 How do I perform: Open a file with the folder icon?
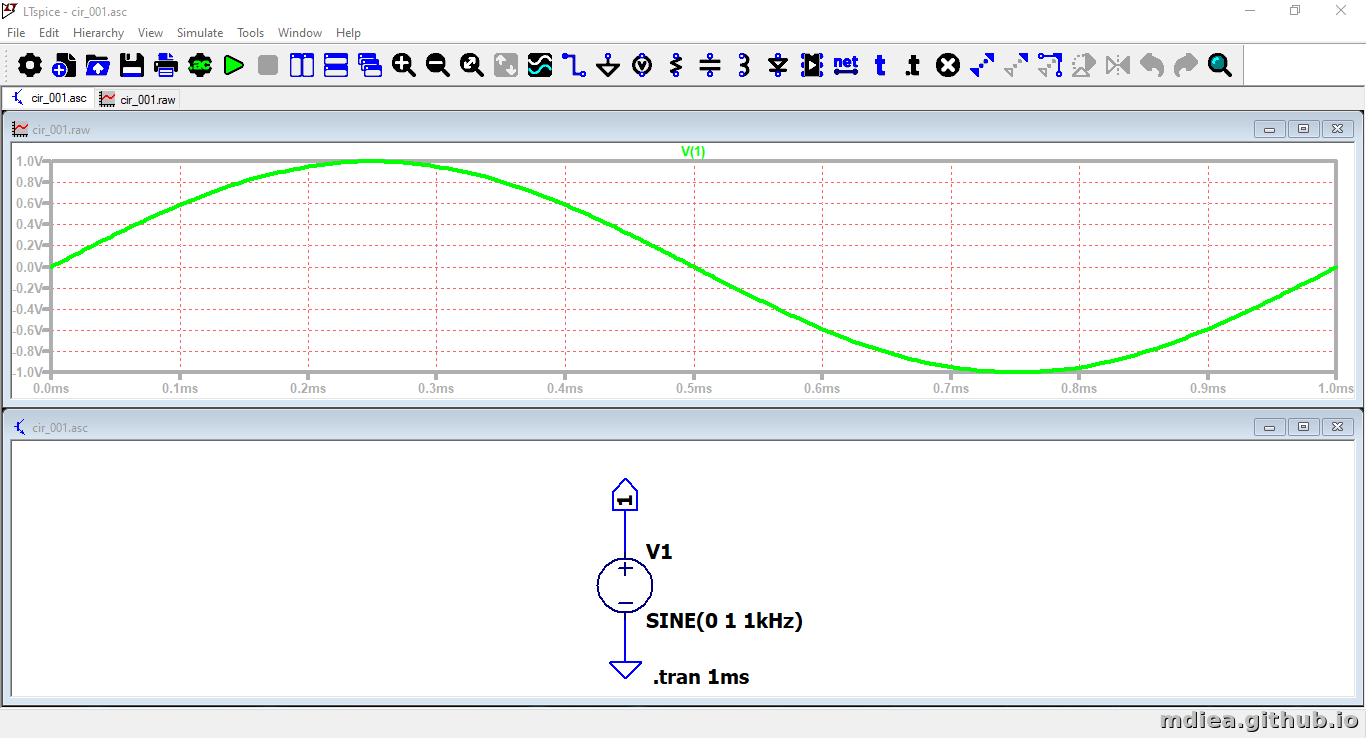click(x=98, y=66)
